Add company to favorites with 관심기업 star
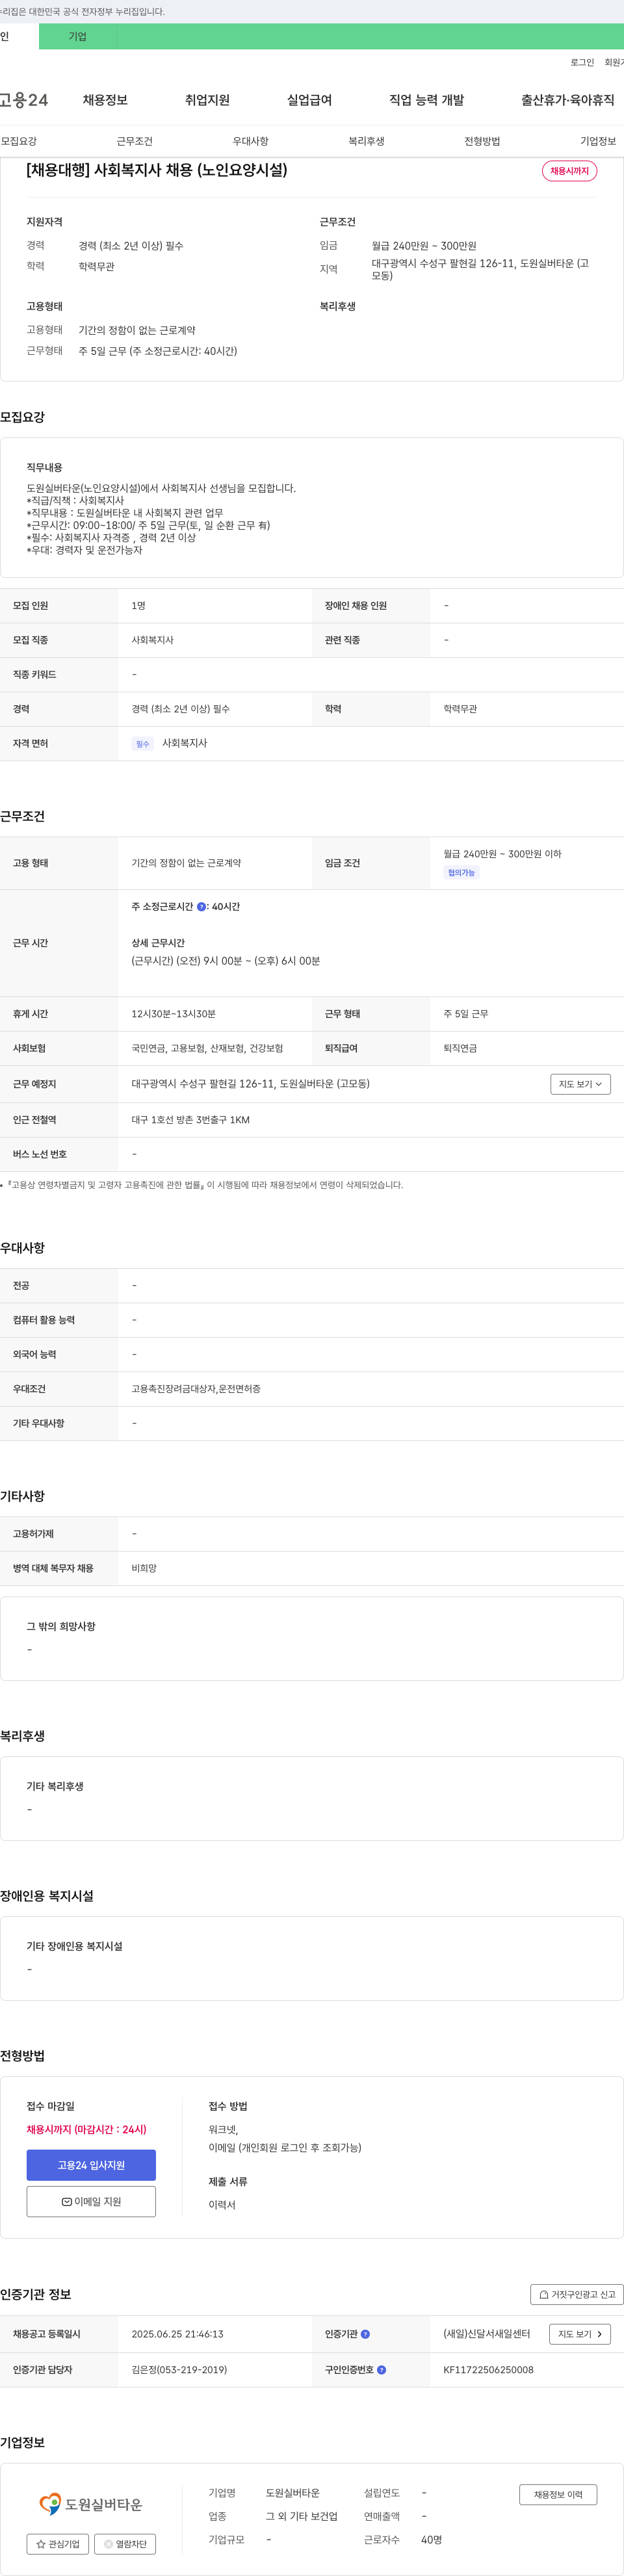 [x=58, y=2544]
